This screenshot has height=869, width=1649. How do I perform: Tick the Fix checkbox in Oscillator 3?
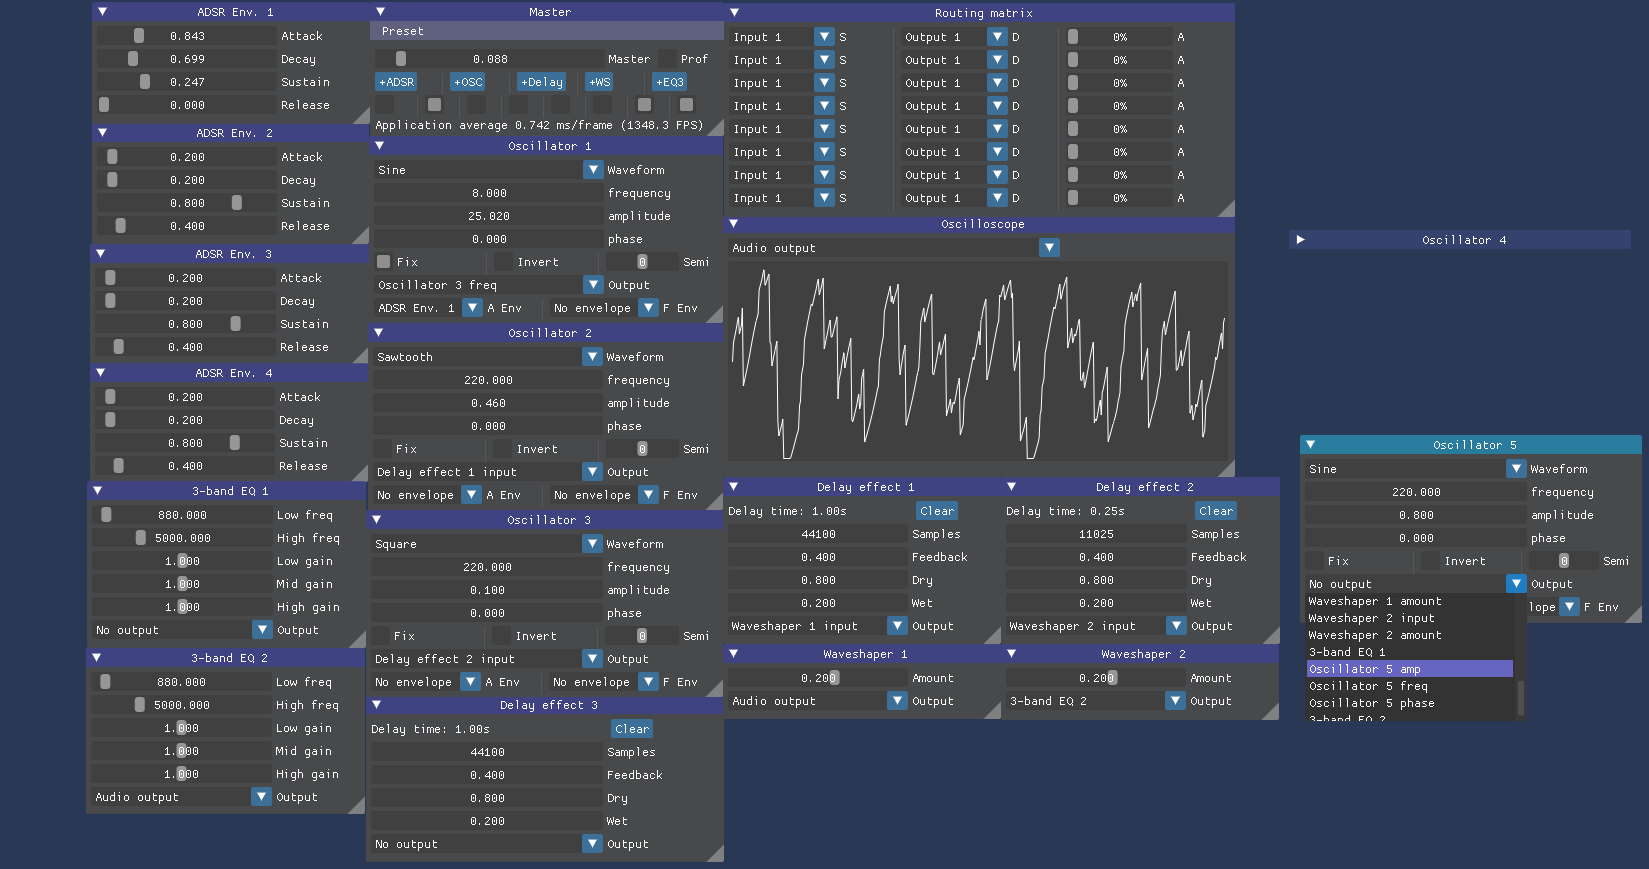point(381,636)
